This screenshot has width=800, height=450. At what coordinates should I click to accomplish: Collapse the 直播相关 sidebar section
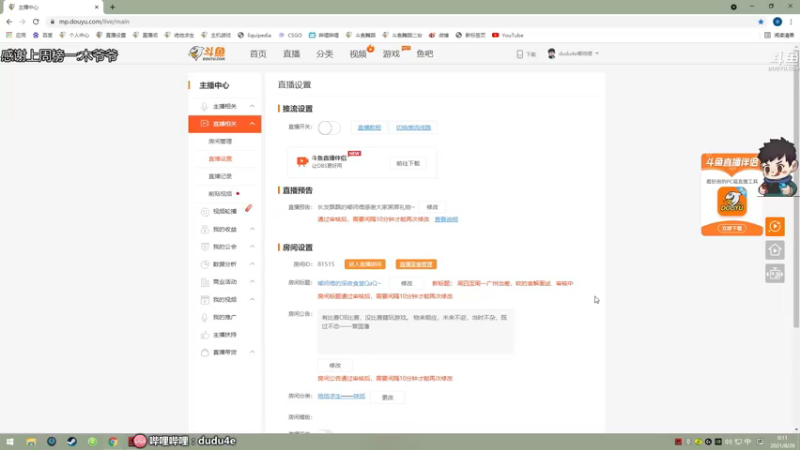pos(252,123)
